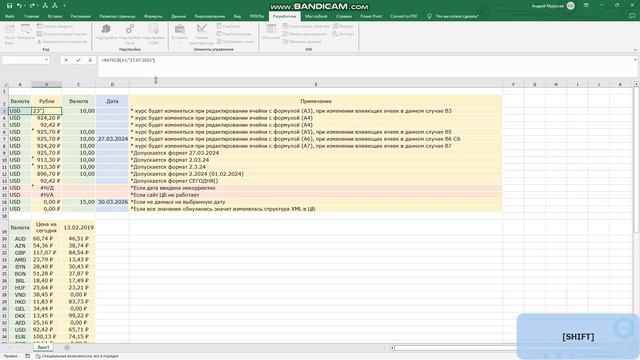
Task: Click Просмотр кода in the ribbon
Action: tap(234, 34)
